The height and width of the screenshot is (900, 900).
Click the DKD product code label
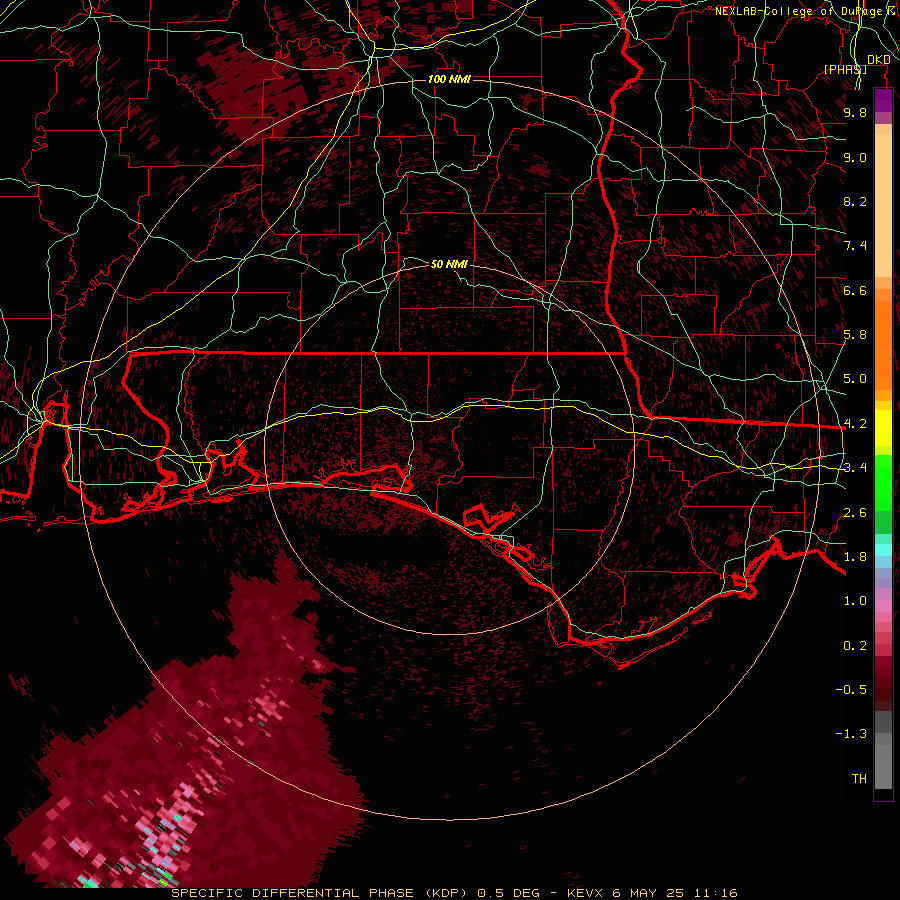[879, 60]
